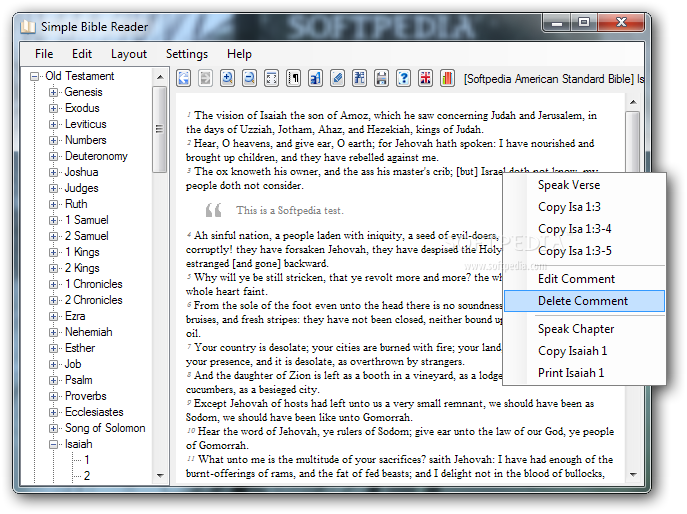
Task: Click the fullscreen view toolbar icon
Action: (x=272, y=78)
